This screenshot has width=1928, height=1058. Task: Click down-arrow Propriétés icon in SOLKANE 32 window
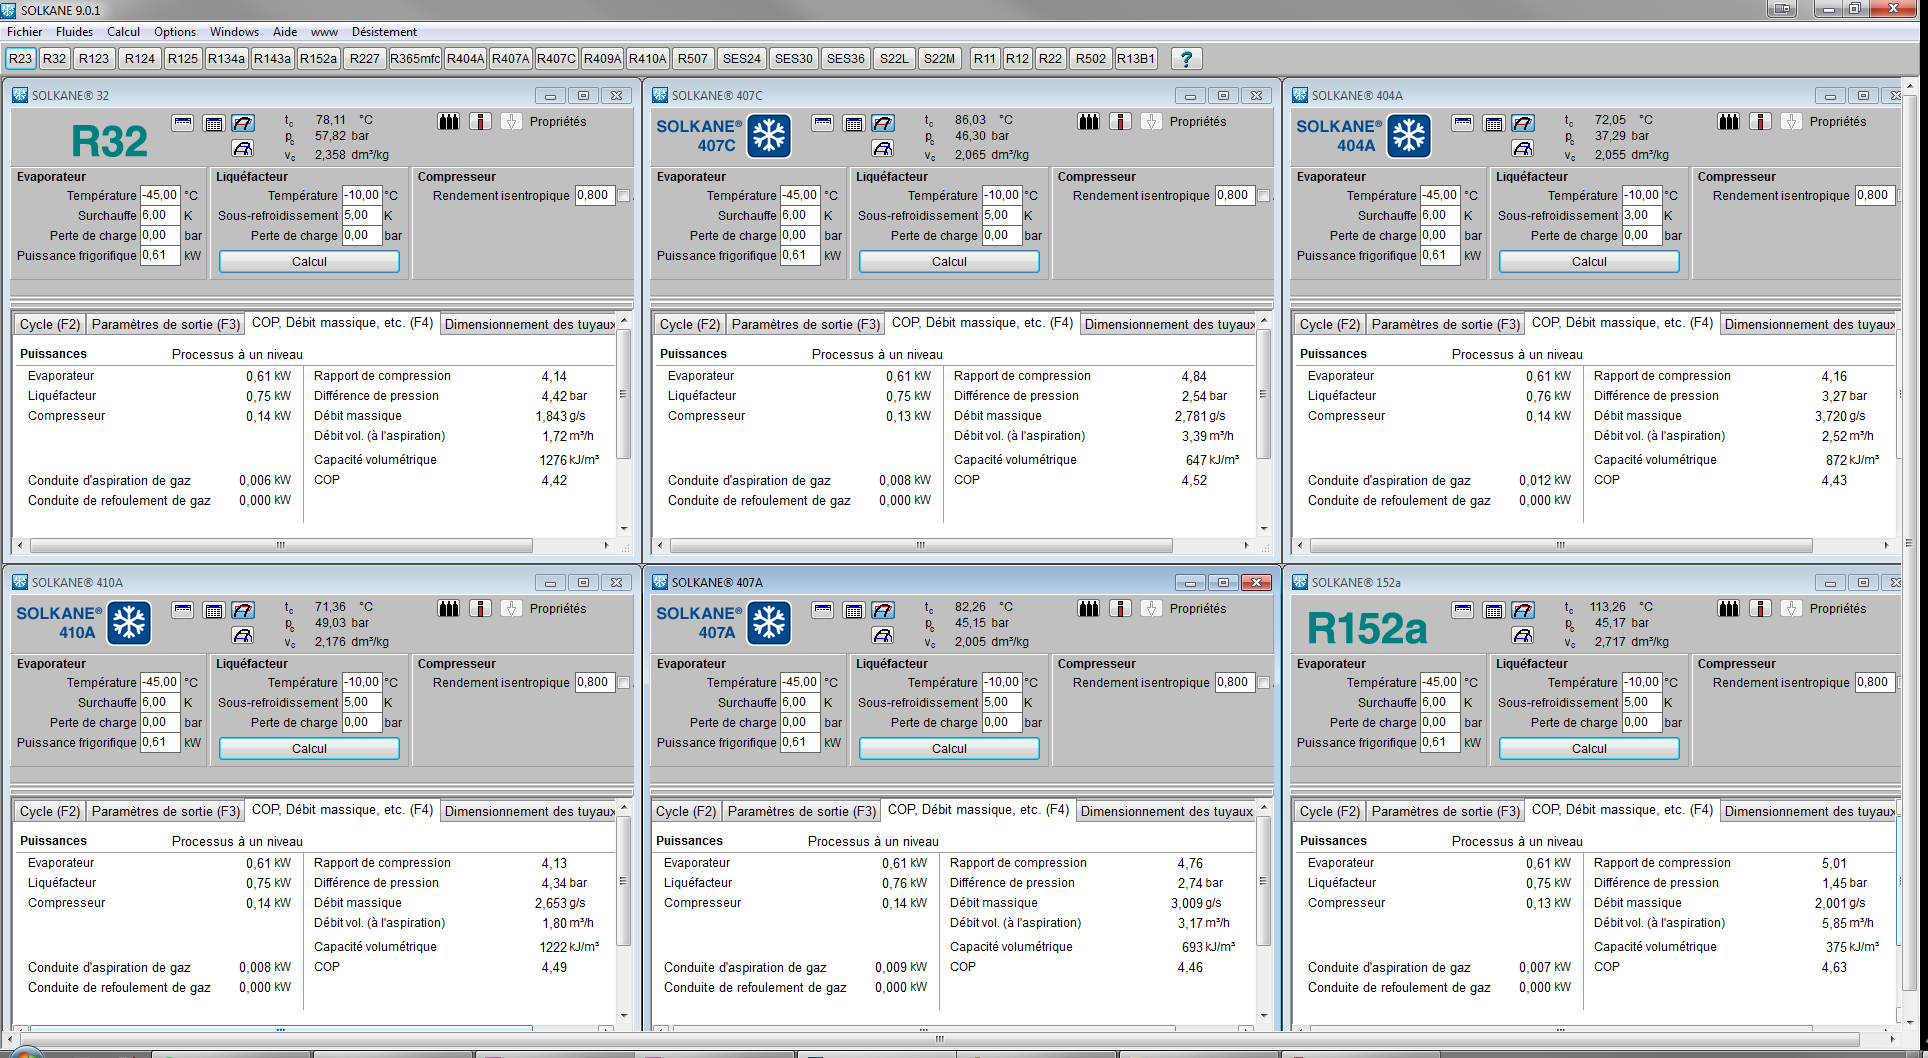pyautogui.click(x=511, y=122)
